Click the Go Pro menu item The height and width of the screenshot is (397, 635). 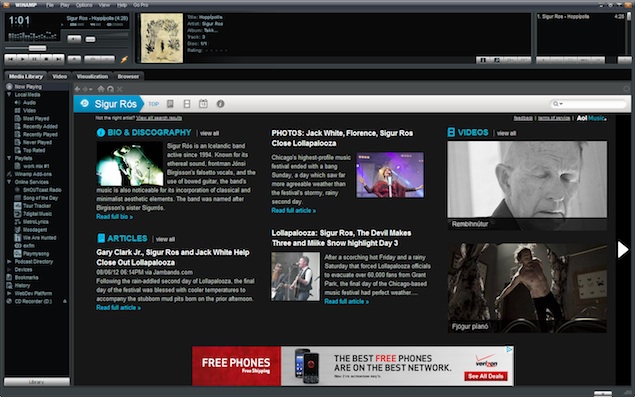pos(141,5)
